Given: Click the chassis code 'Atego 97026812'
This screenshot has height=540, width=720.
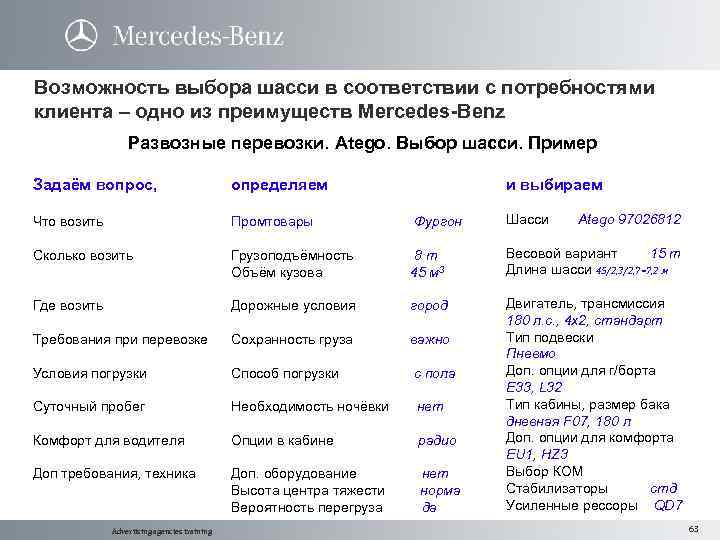Looking at the screenshot, I should pyautogui.click(x=630, y=219).
